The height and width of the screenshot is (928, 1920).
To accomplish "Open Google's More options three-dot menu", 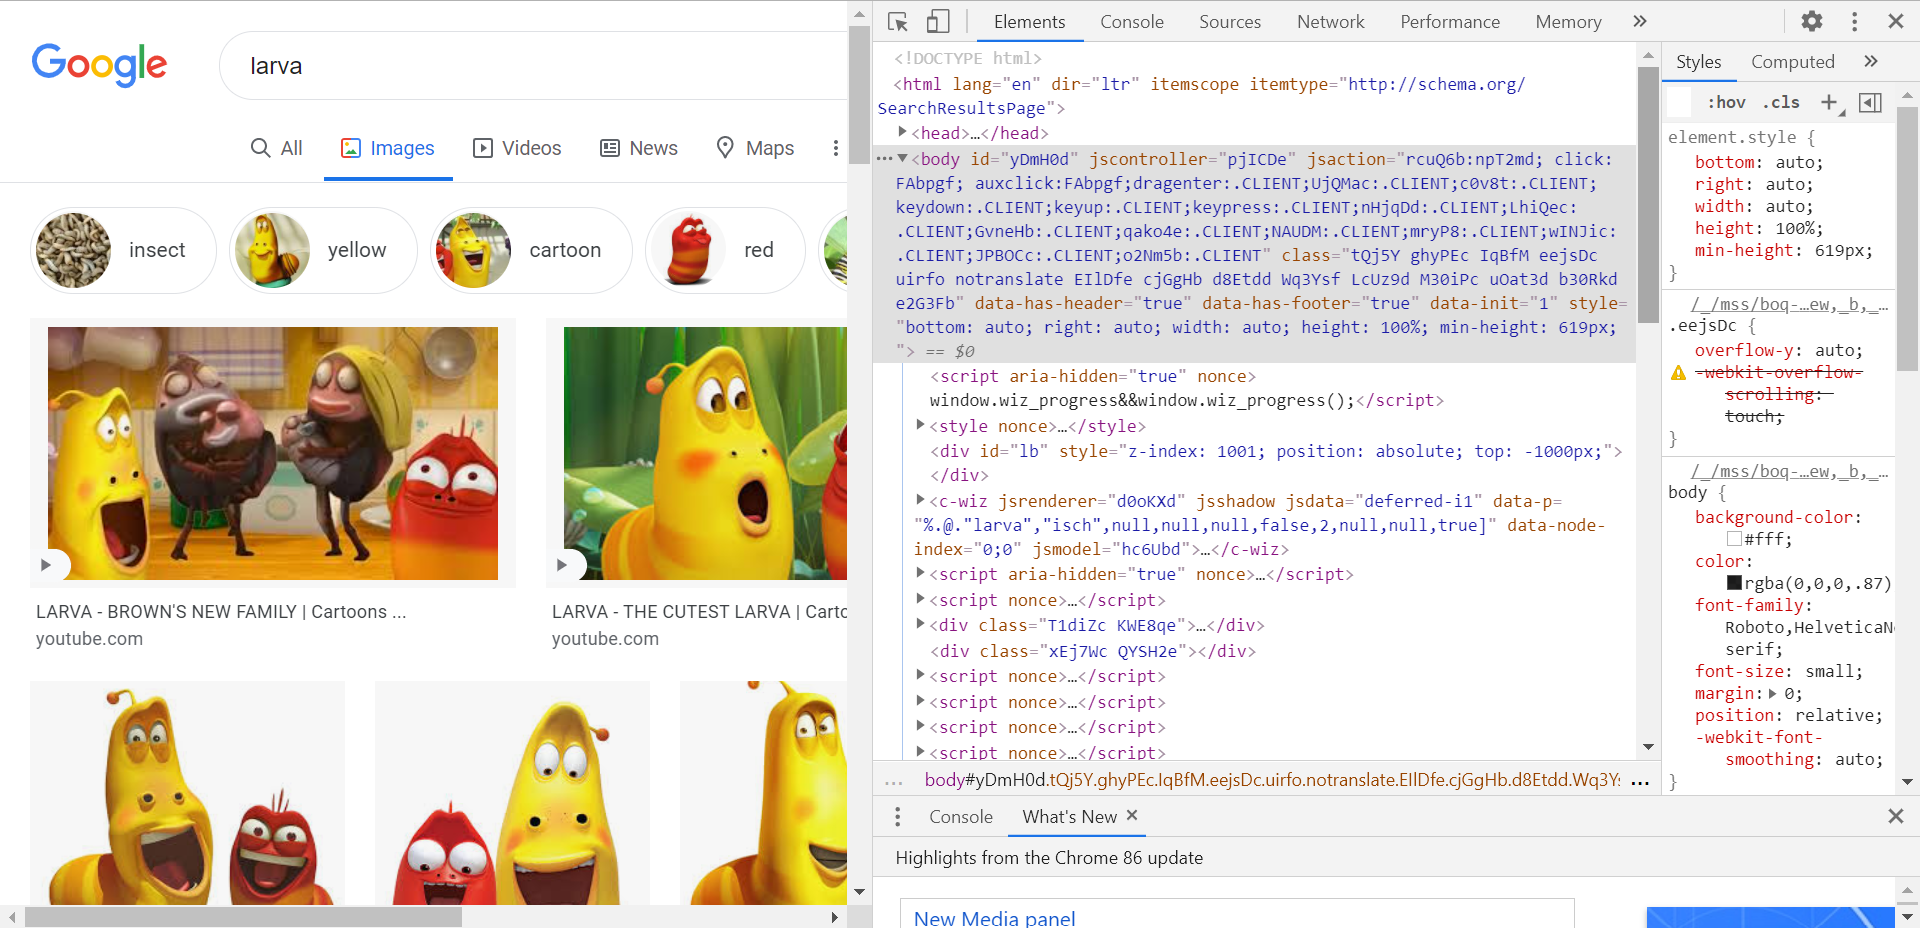I will tap(835, 148).
